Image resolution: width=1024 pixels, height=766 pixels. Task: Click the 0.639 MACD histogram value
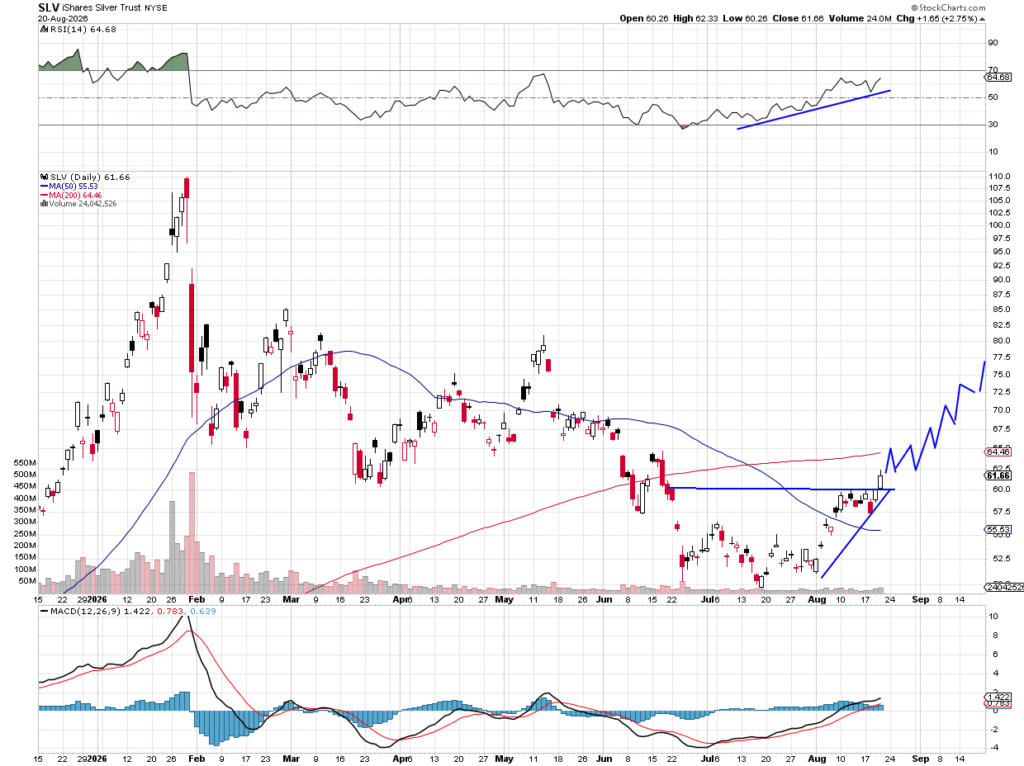(x=203, y=611)
